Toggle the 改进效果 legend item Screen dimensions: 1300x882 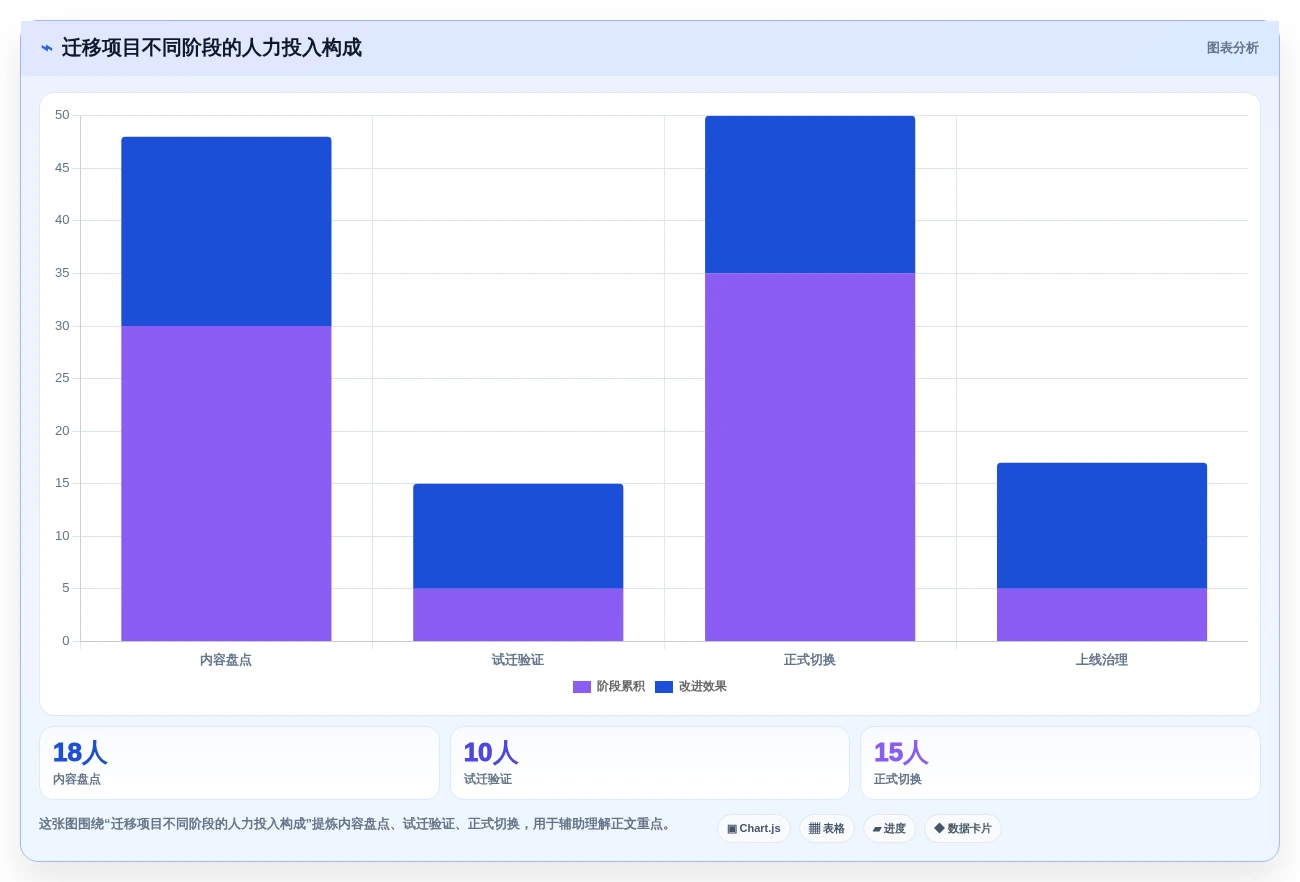[691, 687]
